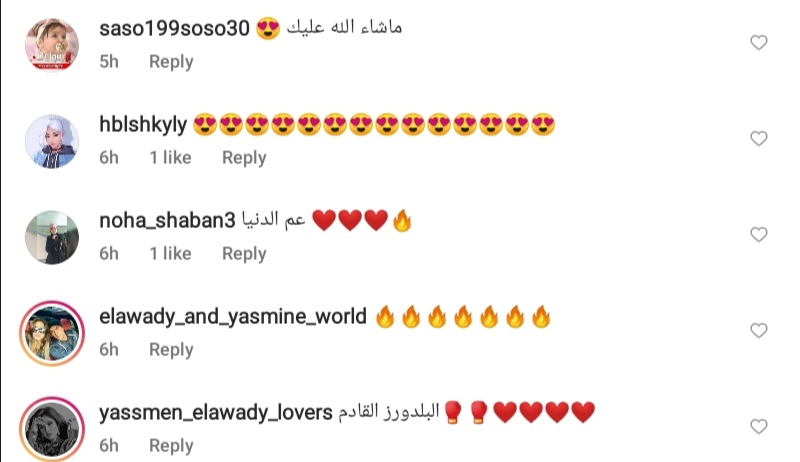Tap the heart on noha_shaban3's comment
Screen dimensions: 800x462
click(x=759, y=234)
